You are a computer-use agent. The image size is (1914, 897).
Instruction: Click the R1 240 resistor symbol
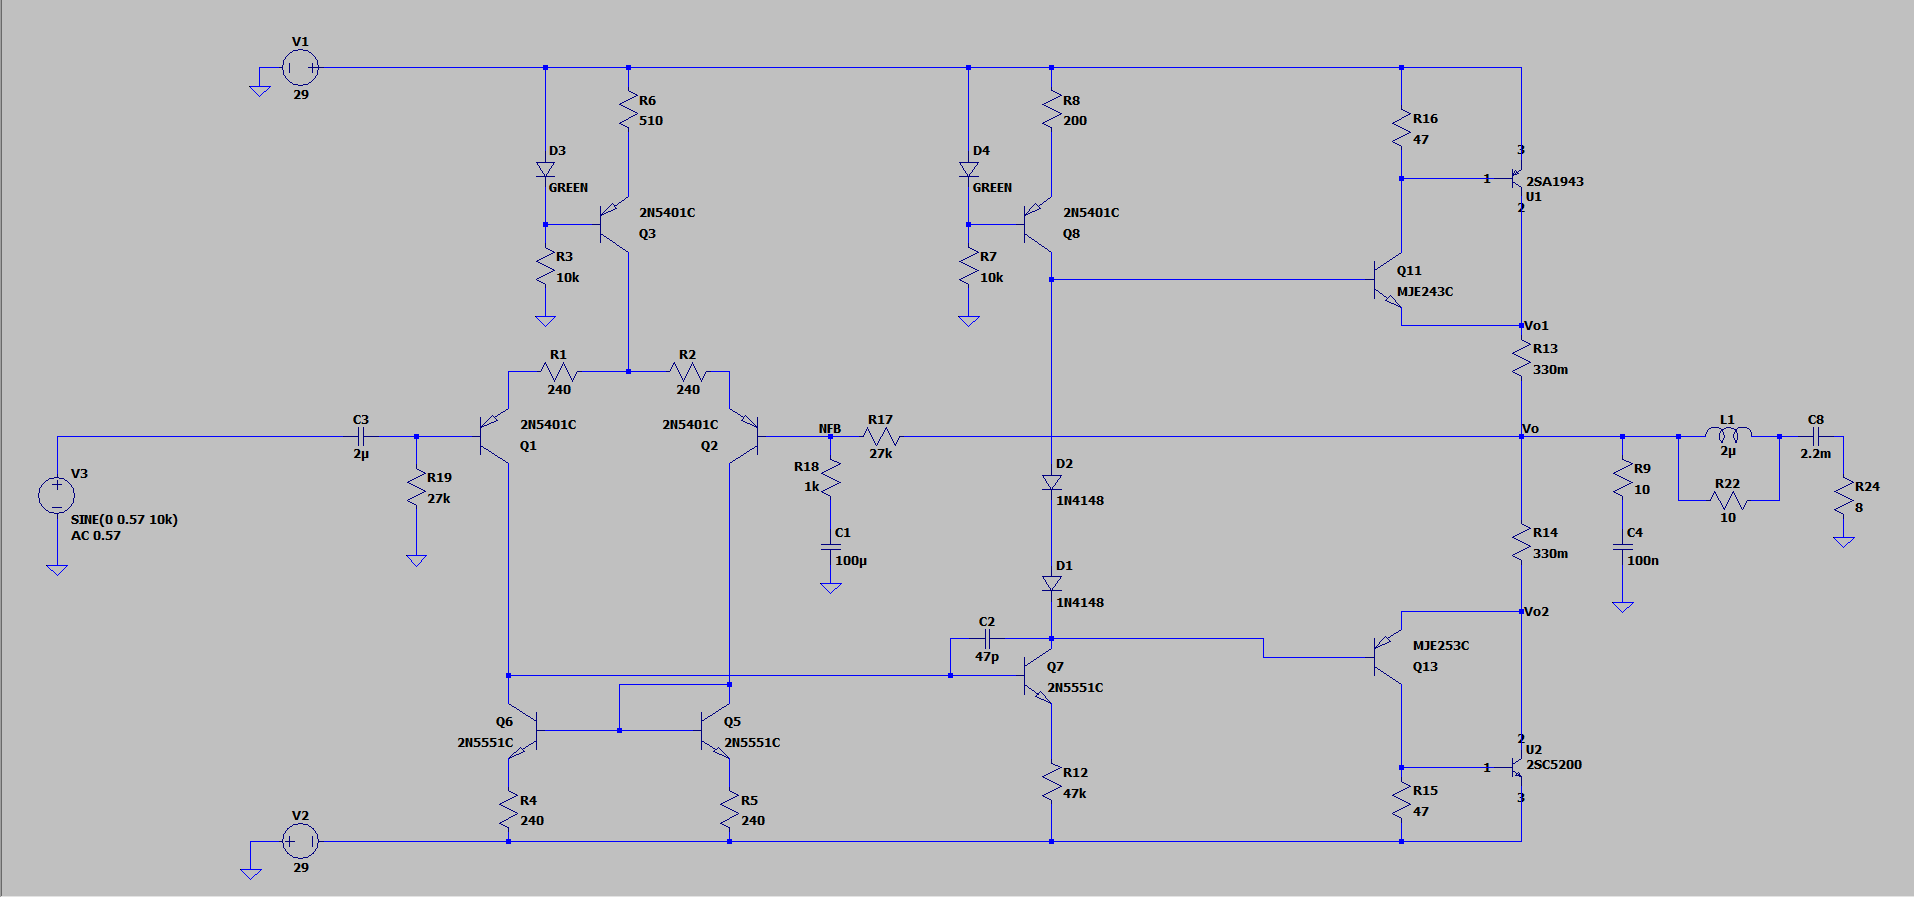[559, 372]
